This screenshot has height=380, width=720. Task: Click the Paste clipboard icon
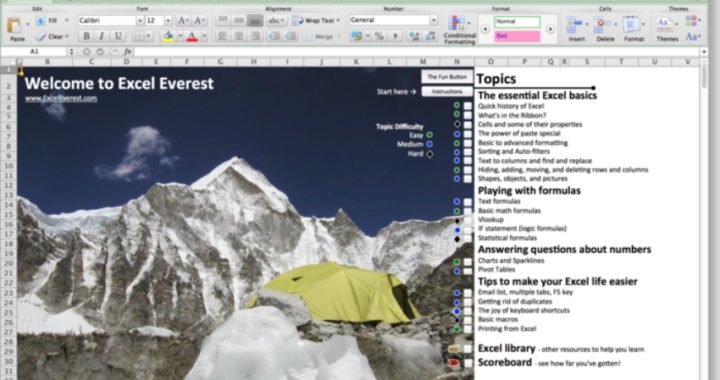(15, 26)
